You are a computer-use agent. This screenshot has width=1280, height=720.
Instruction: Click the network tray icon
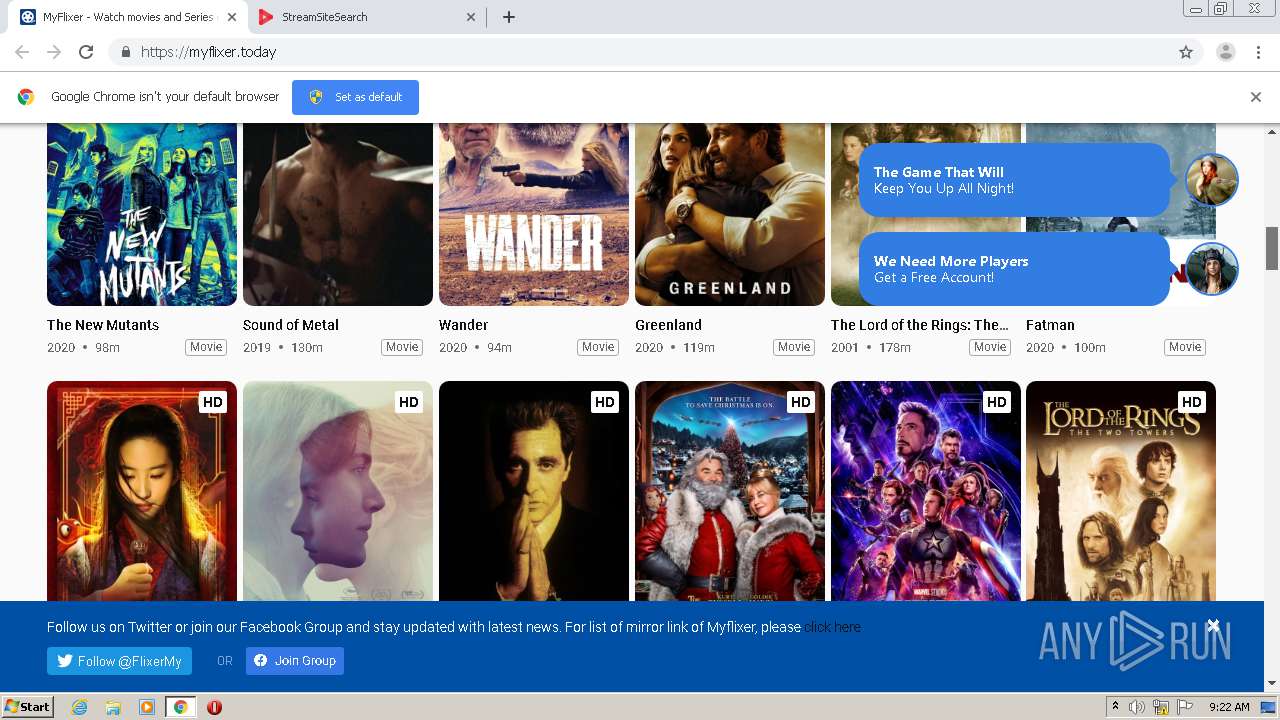(x=1161, y=707)
